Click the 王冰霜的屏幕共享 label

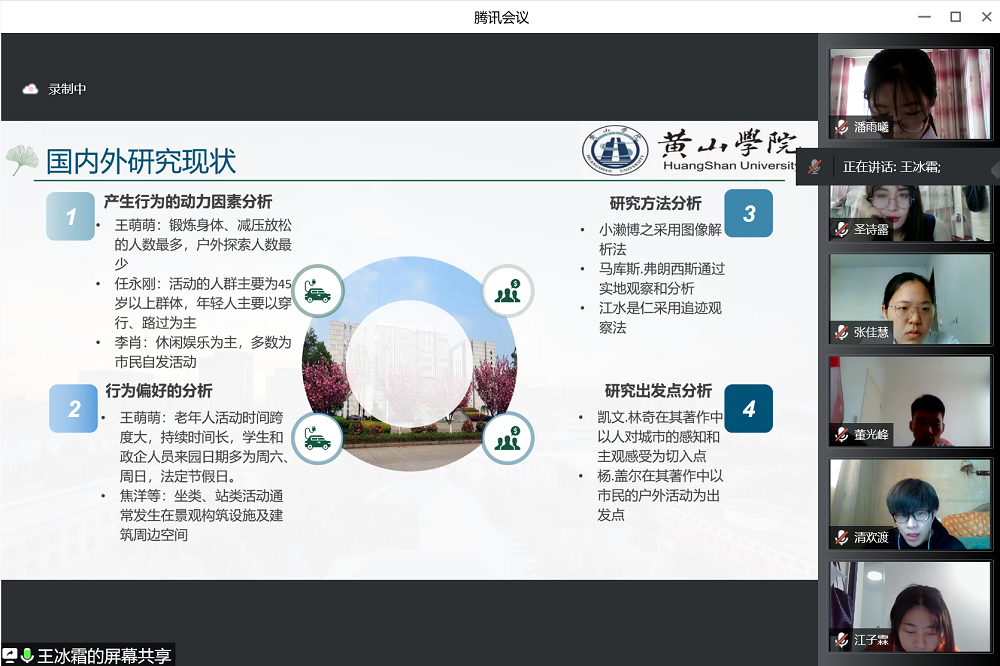[x=104, y=656]
